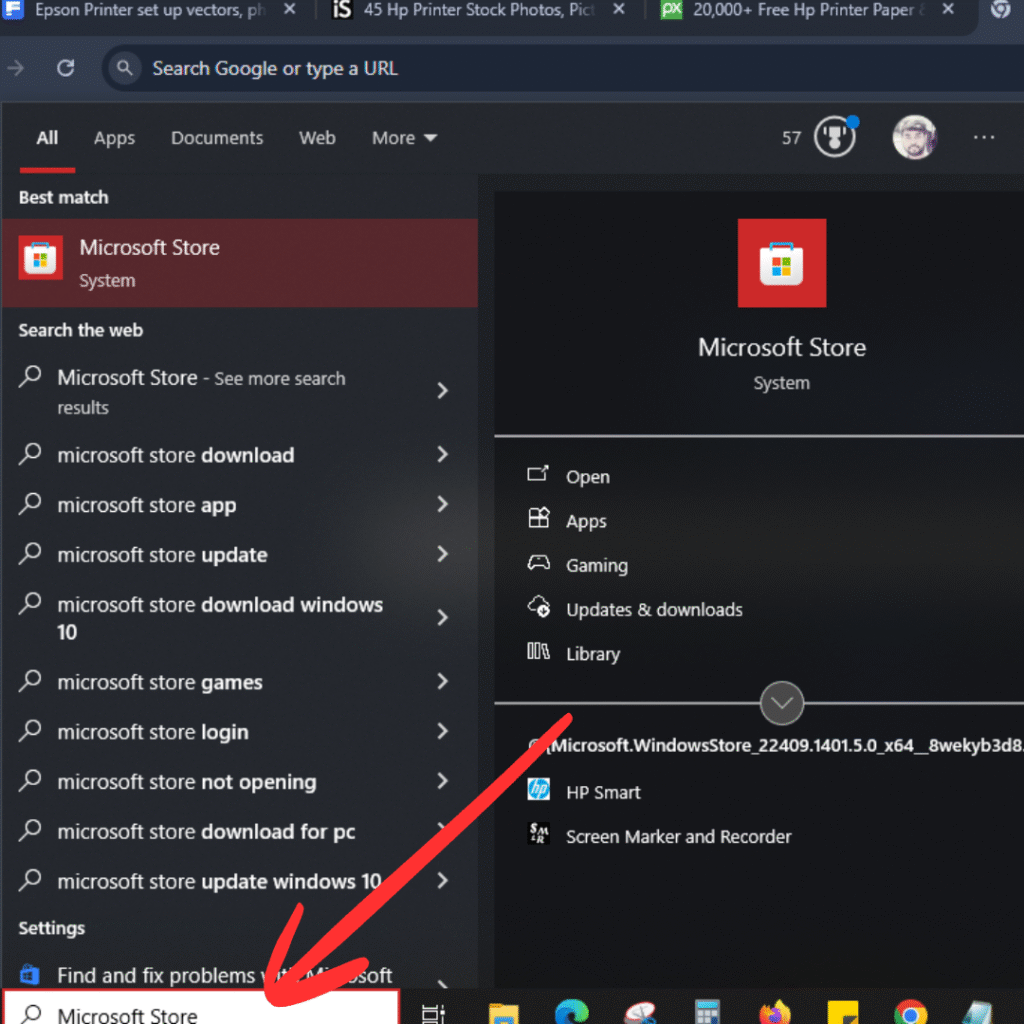Click the large Microsoft Store tile icon
The height and width of the screenshot is (1024, 1024).
[782, 263]
